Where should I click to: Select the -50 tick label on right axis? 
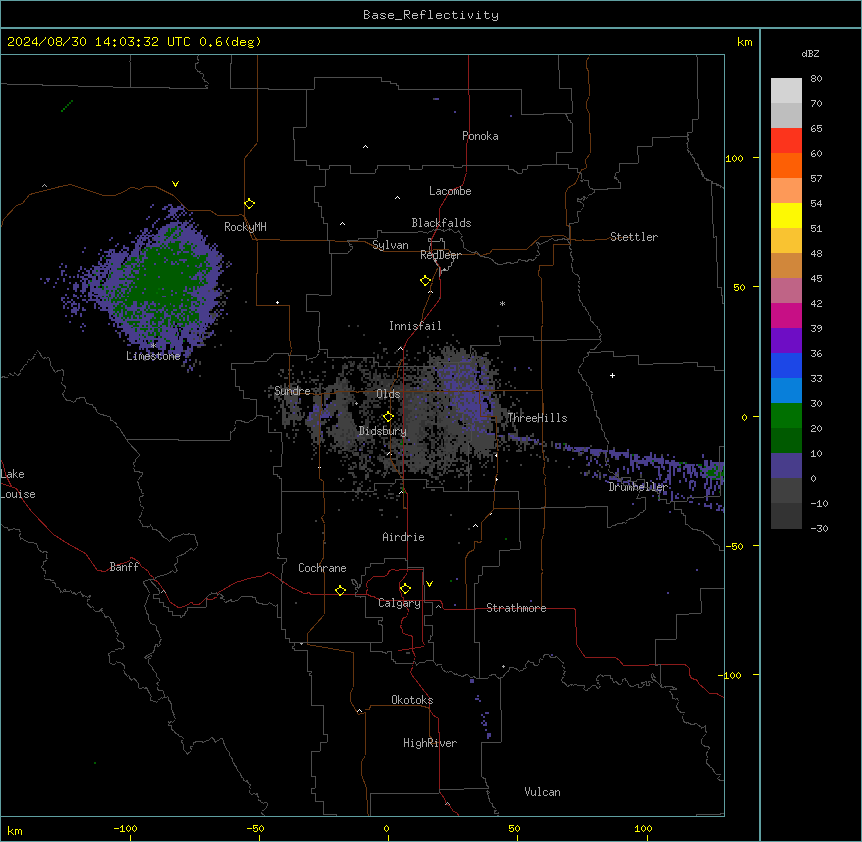(734, 546)
